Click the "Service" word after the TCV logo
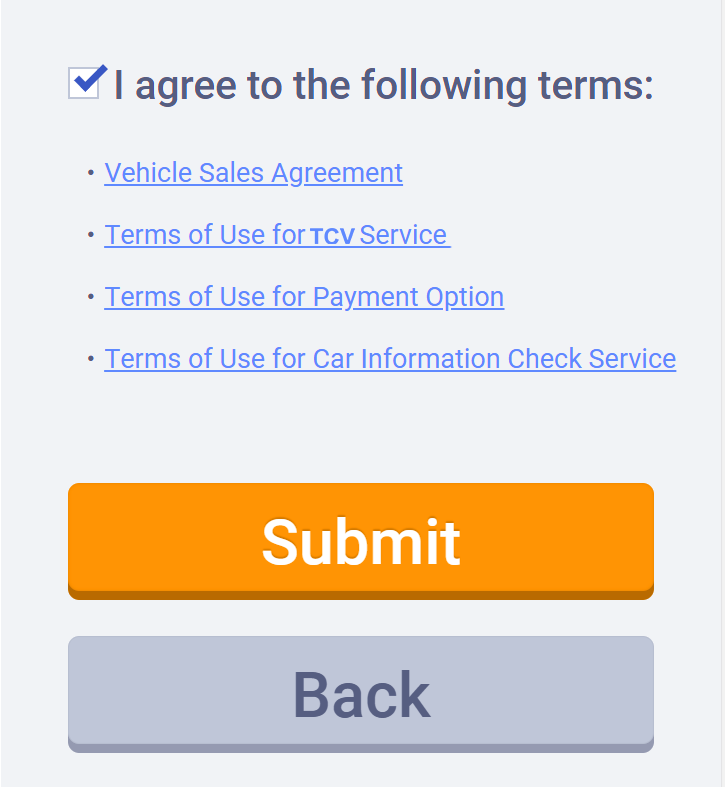The image size is (725, 787). coord(403,235)
